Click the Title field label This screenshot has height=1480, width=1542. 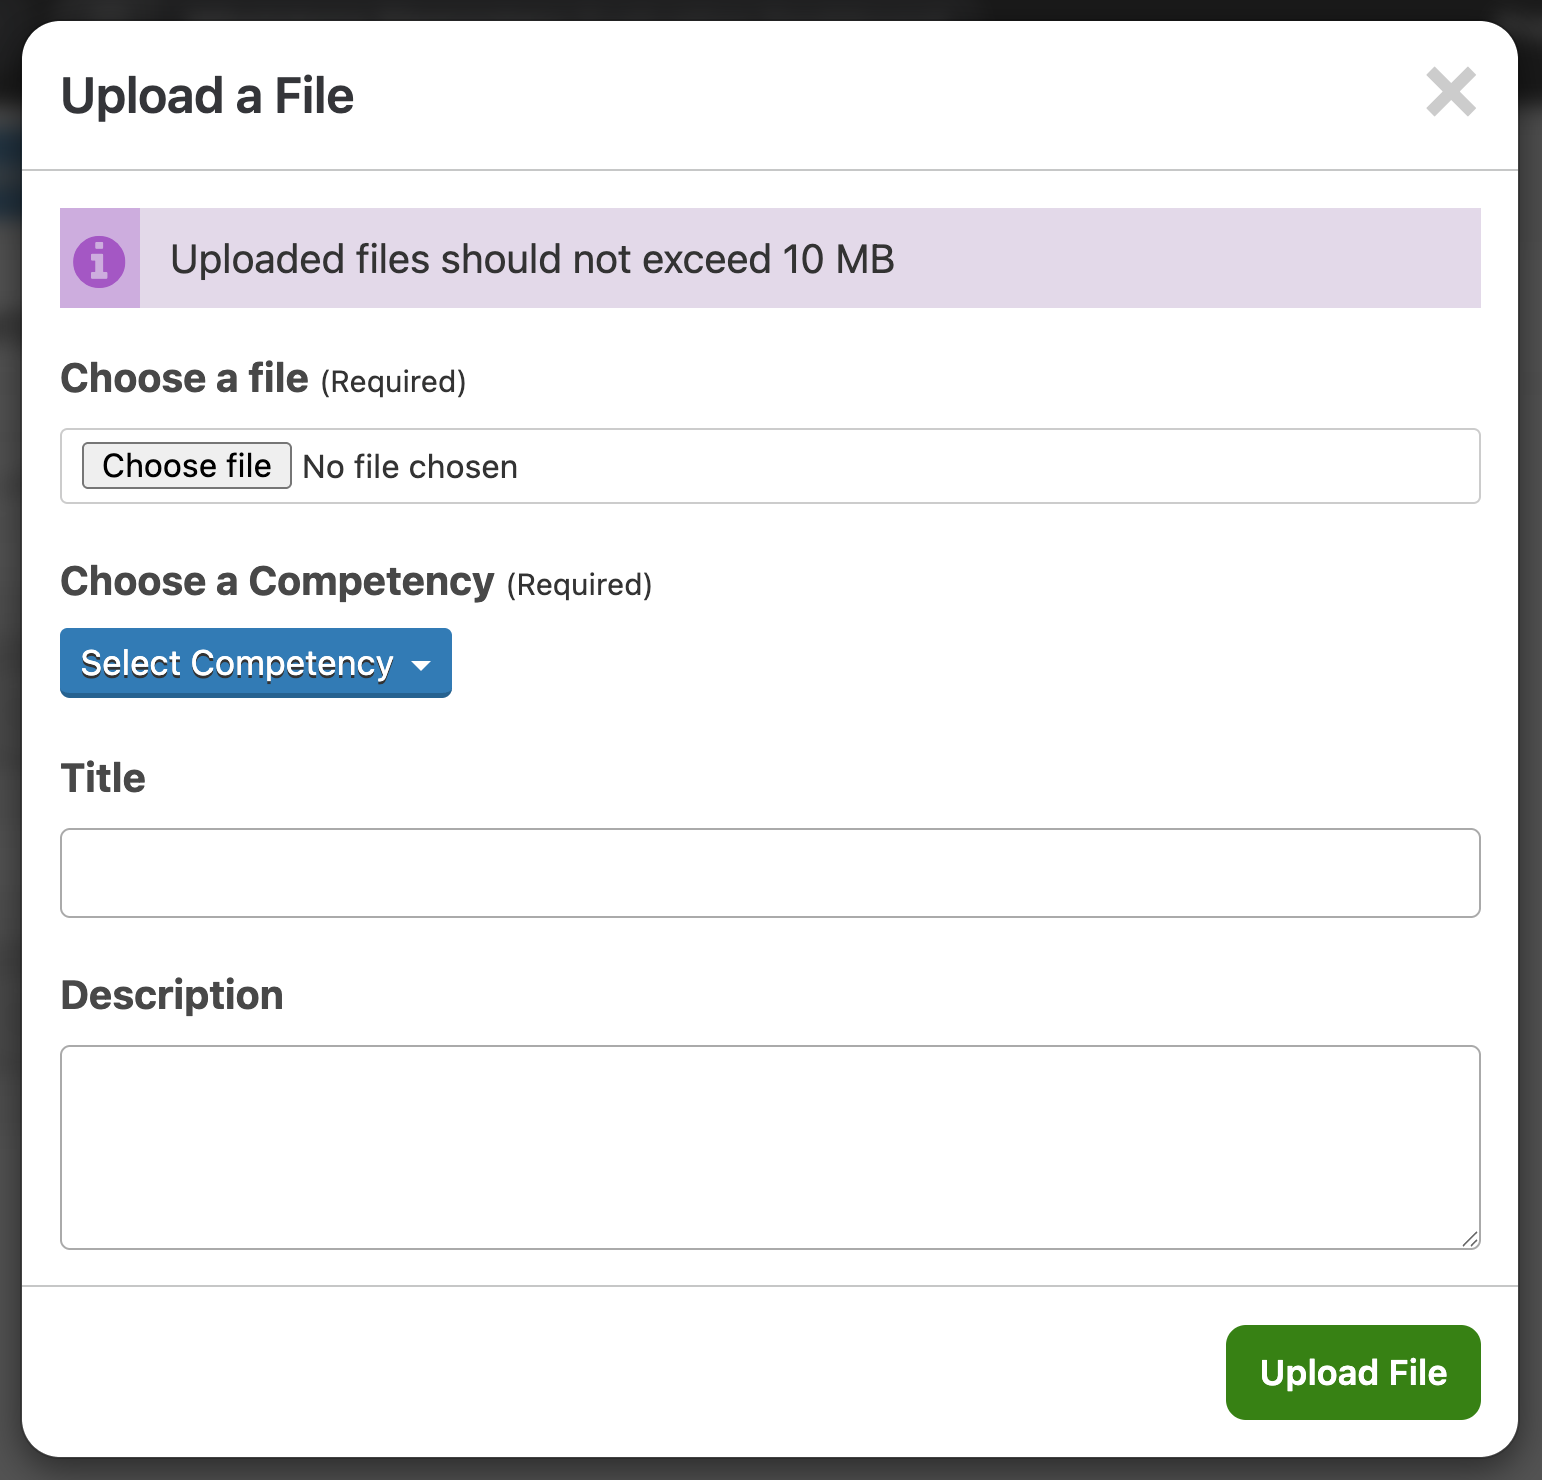(x=103, y=778)
